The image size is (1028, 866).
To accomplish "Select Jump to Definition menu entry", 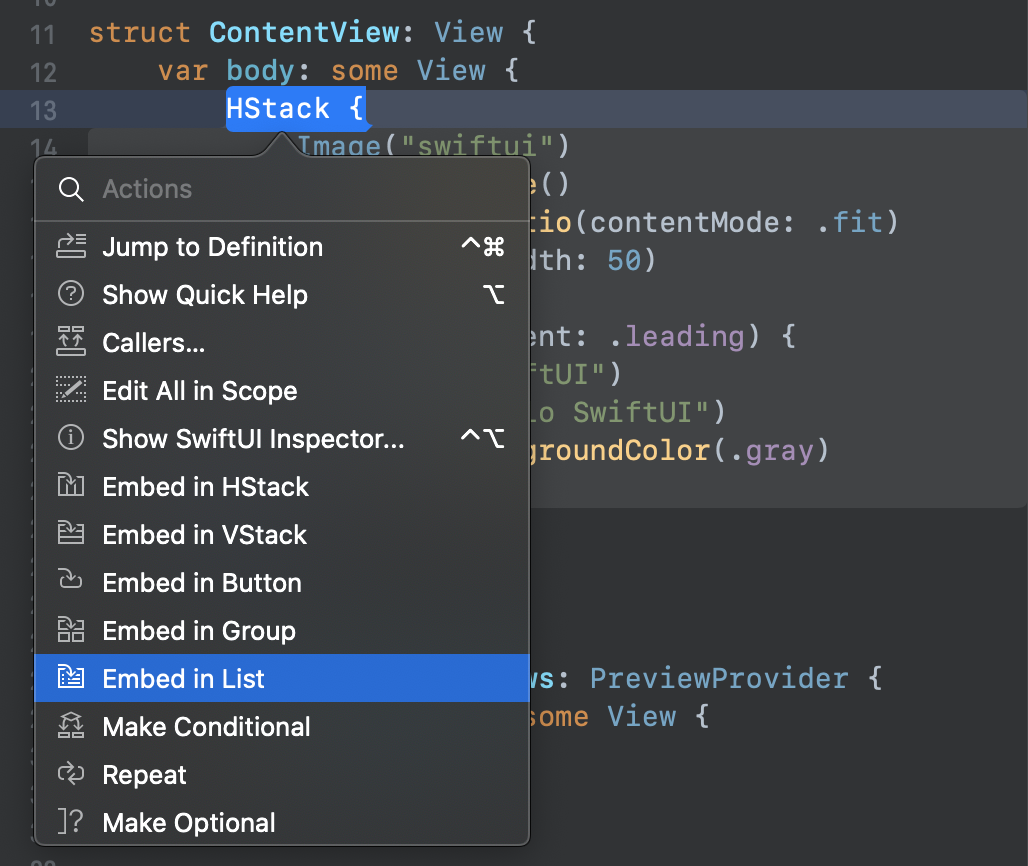I will tap(212, 247).
